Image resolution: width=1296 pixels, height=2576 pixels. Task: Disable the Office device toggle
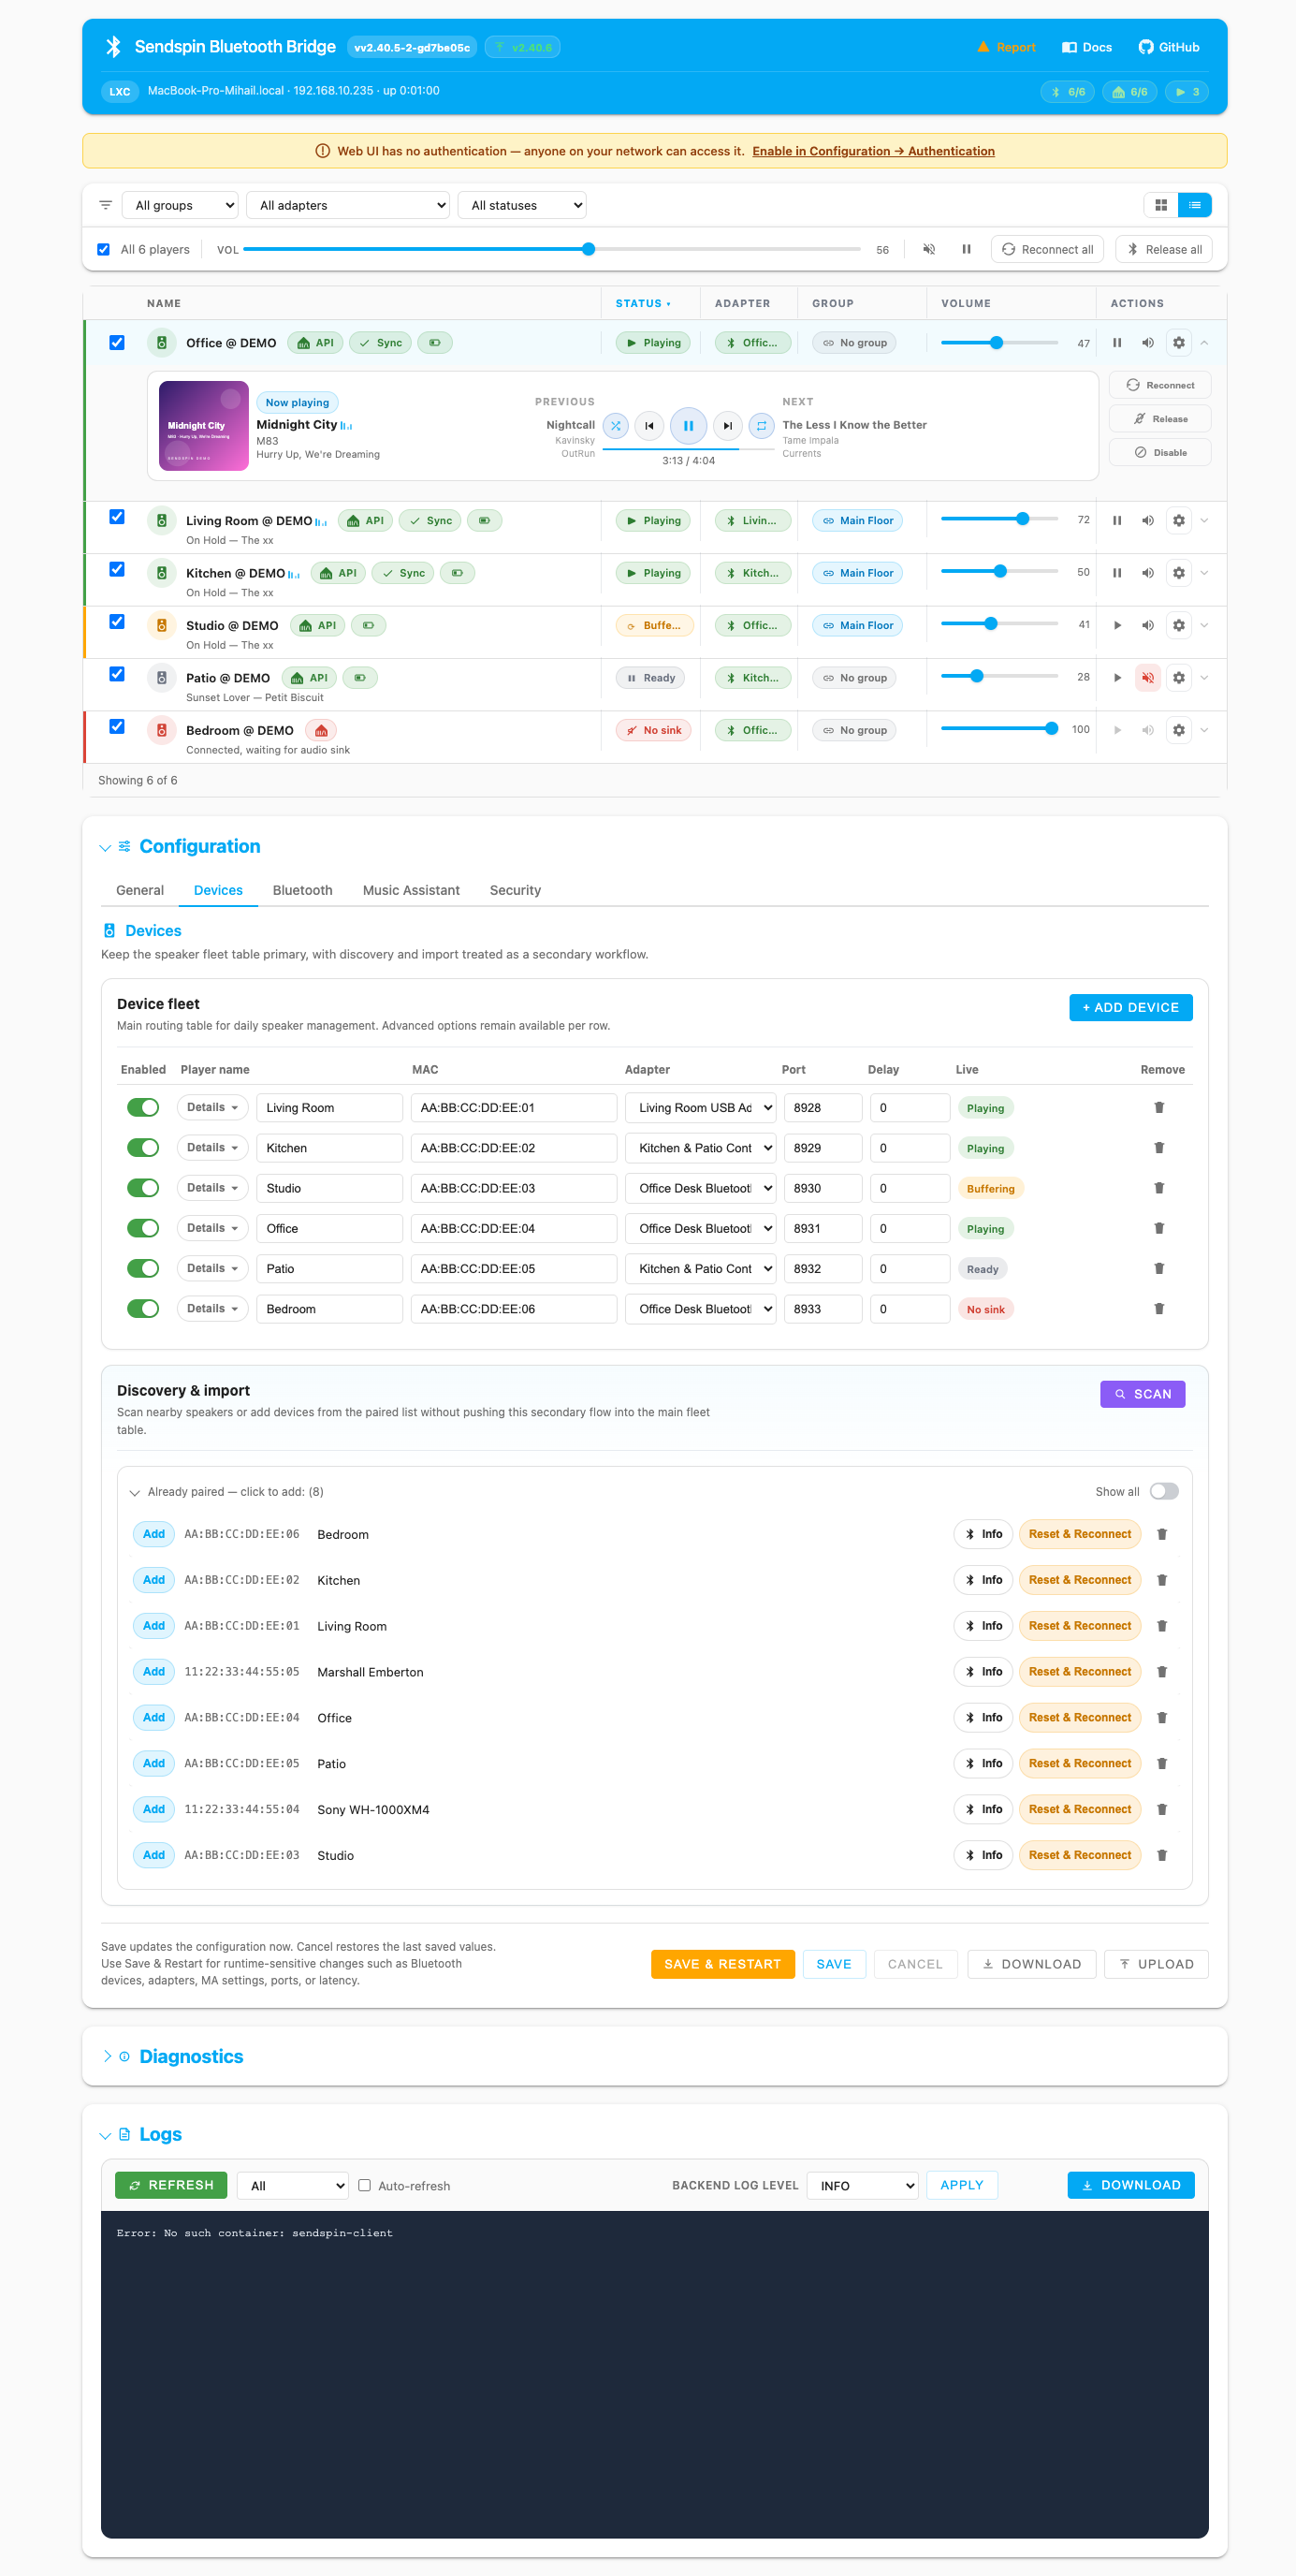pyautogui.click(x=143, y=1228)
